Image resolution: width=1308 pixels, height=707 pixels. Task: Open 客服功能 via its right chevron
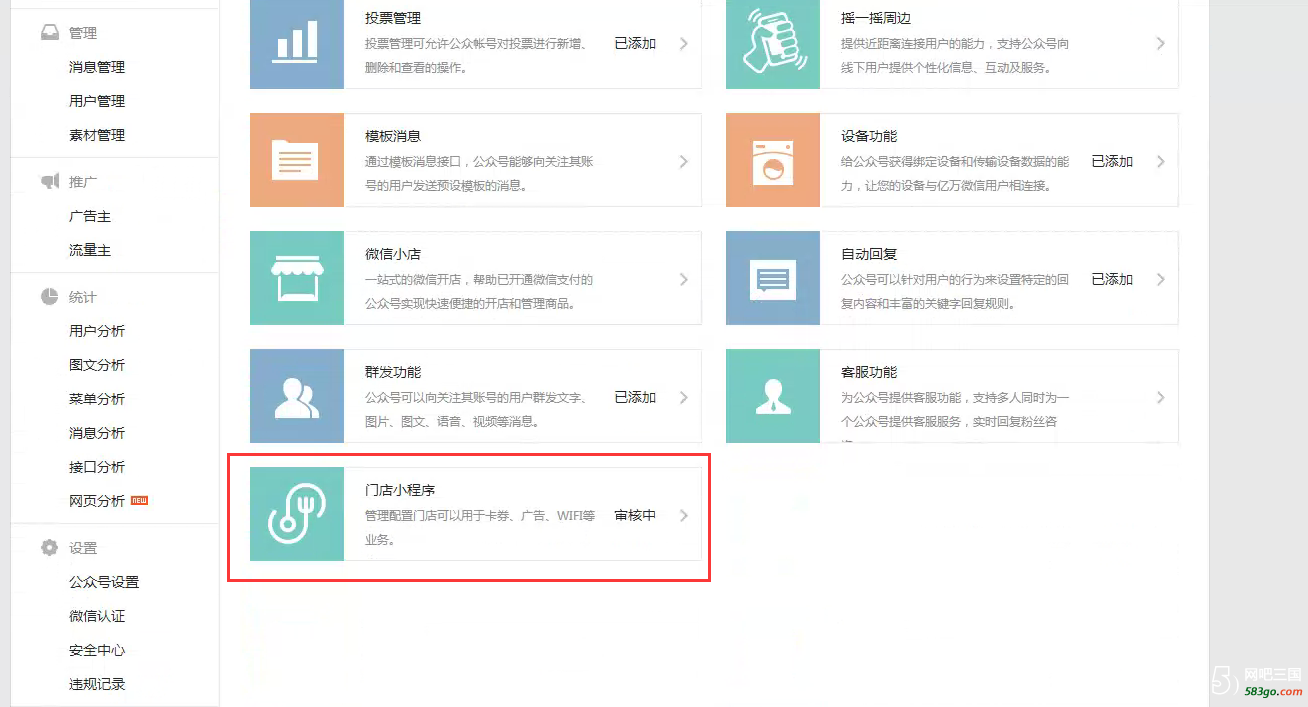(1160, 398)
